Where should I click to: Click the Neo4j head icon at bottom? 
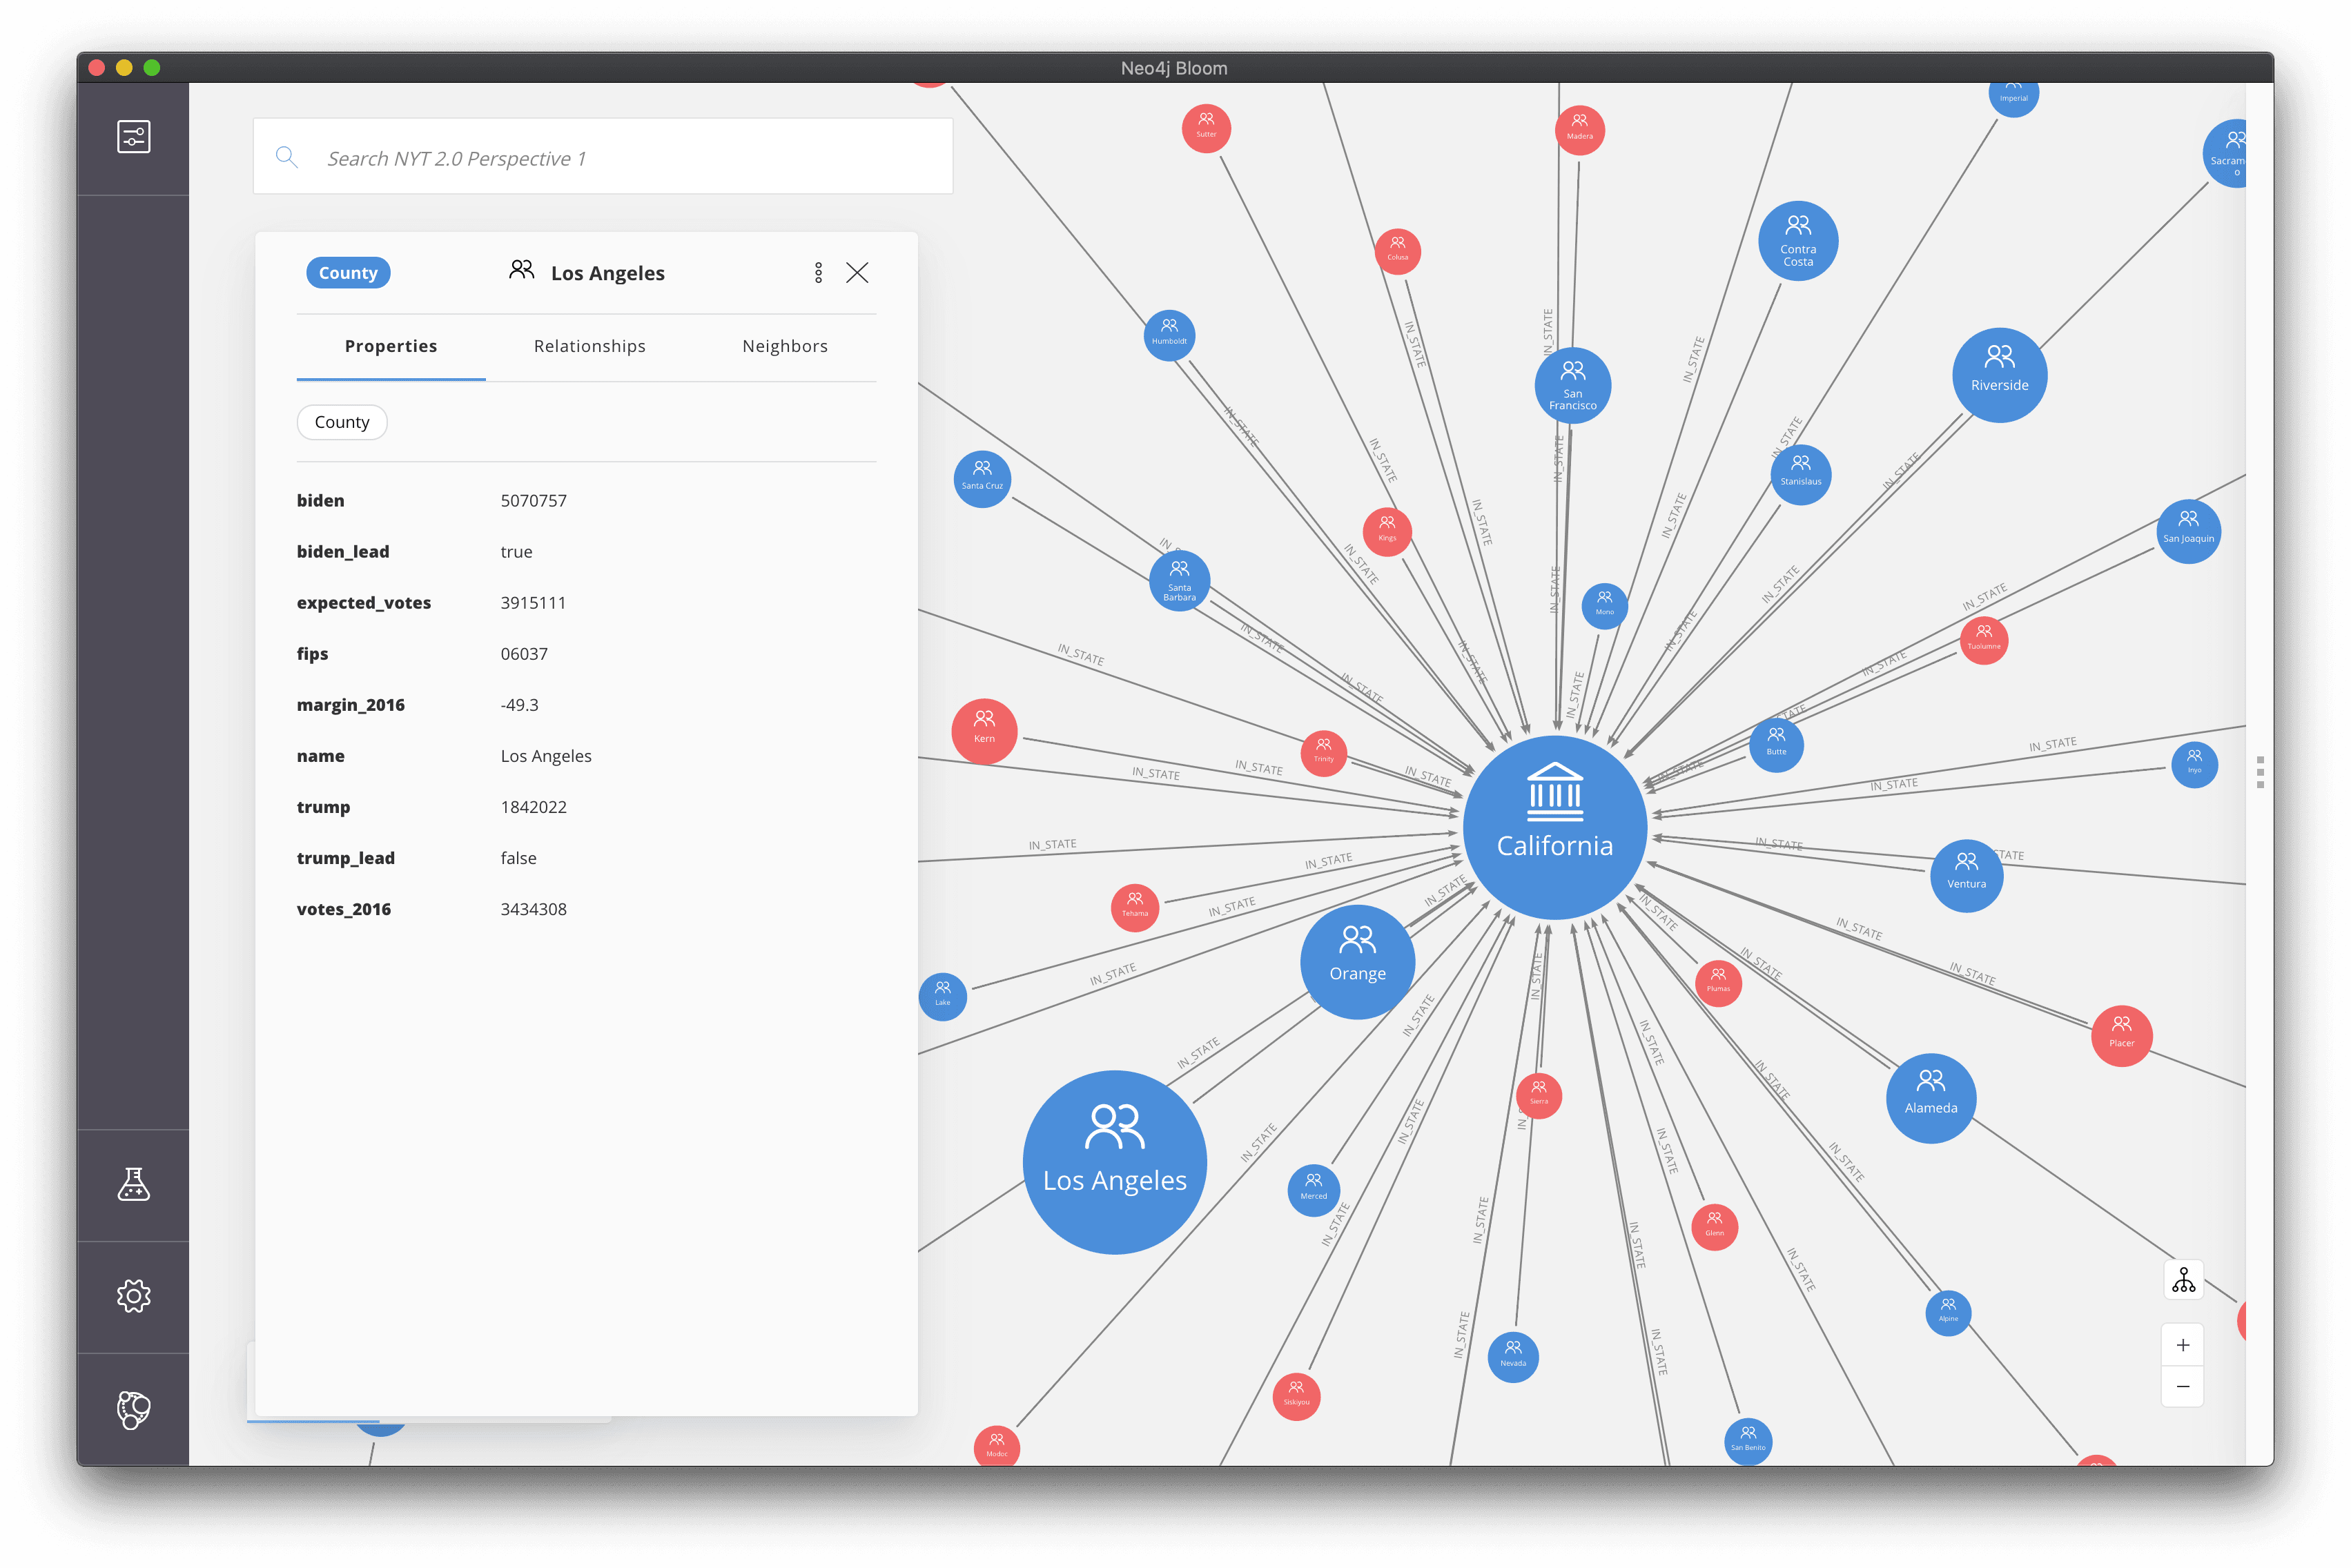coord(133,1409)
